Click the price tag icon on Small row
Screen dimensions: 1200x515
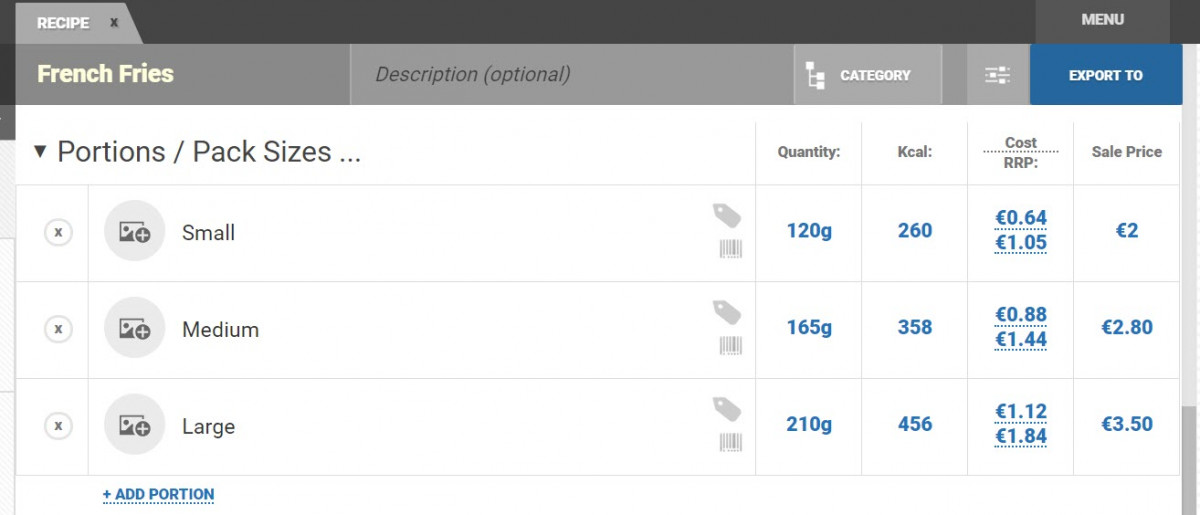tap(727, 215)
